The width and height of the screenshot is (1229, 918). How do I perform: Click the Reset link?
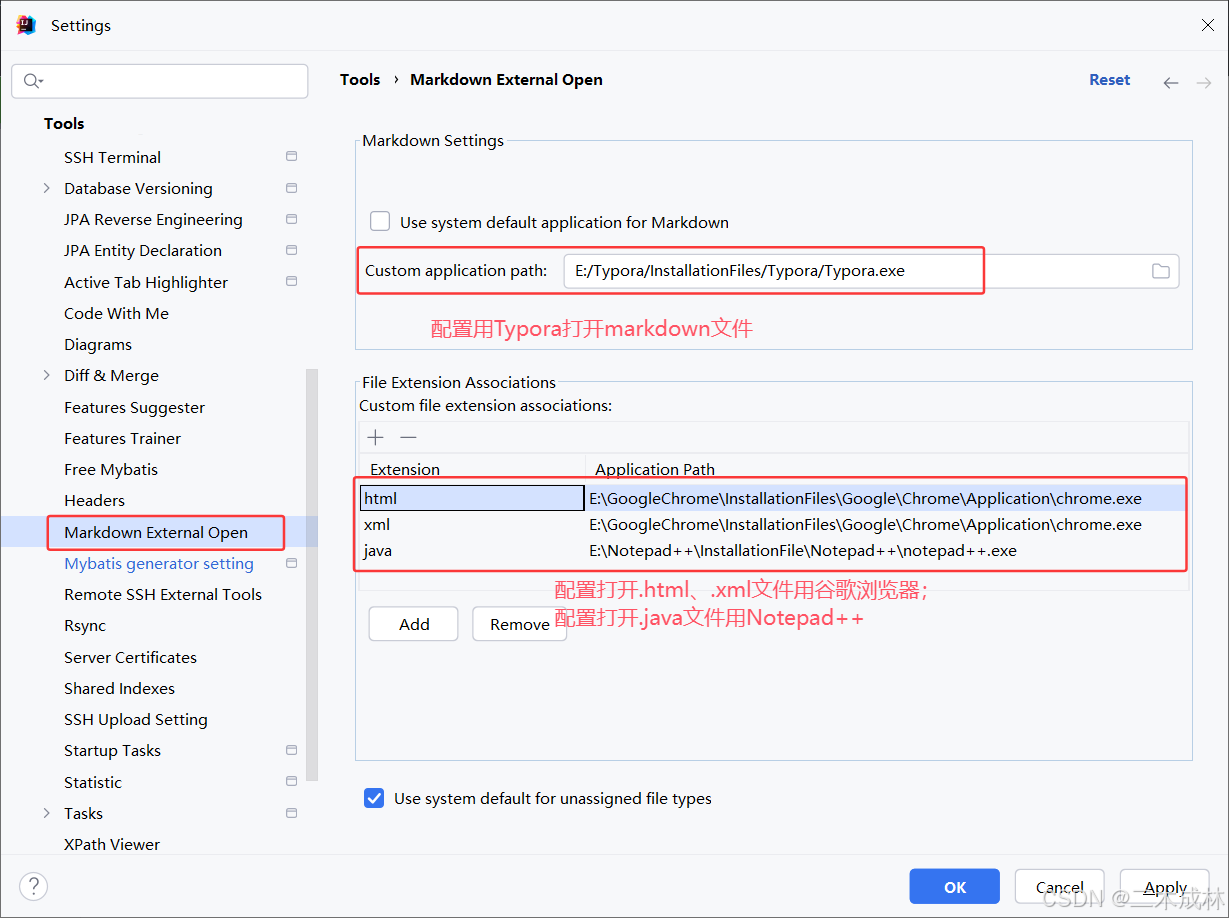point(1109,80)
